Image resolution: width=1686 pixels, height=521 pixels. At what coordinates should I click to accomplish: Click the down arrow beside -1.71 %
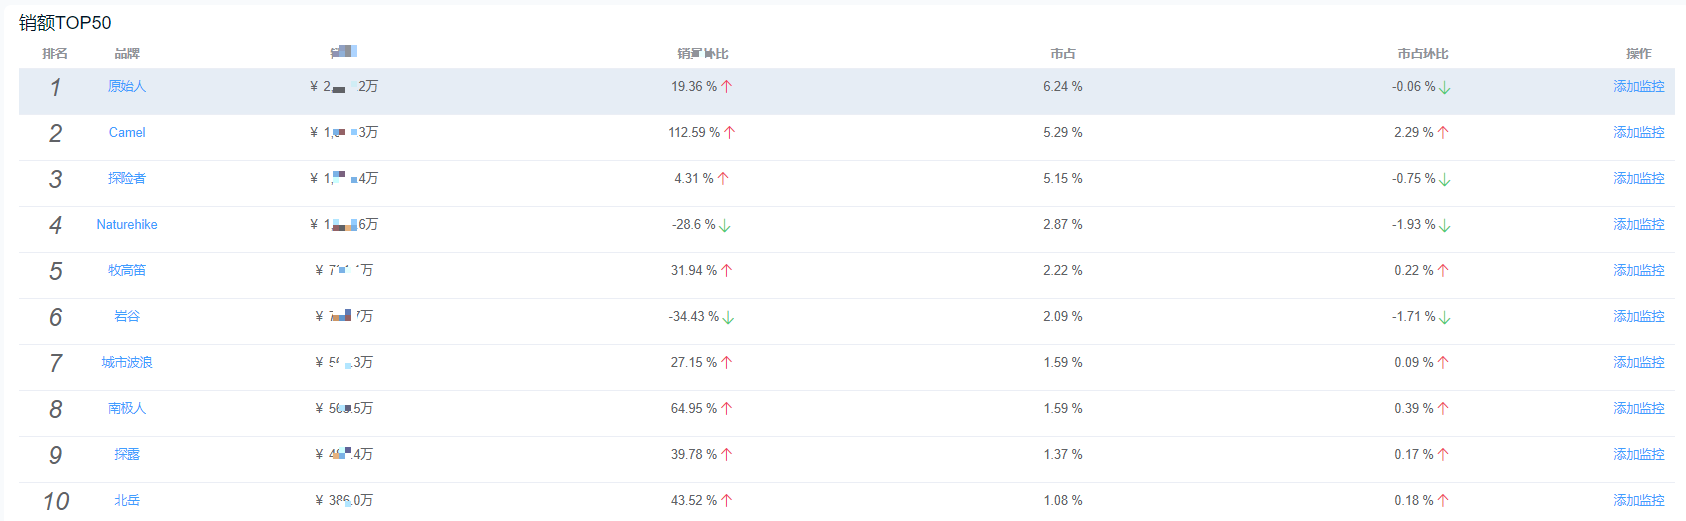coord(1445,318)
